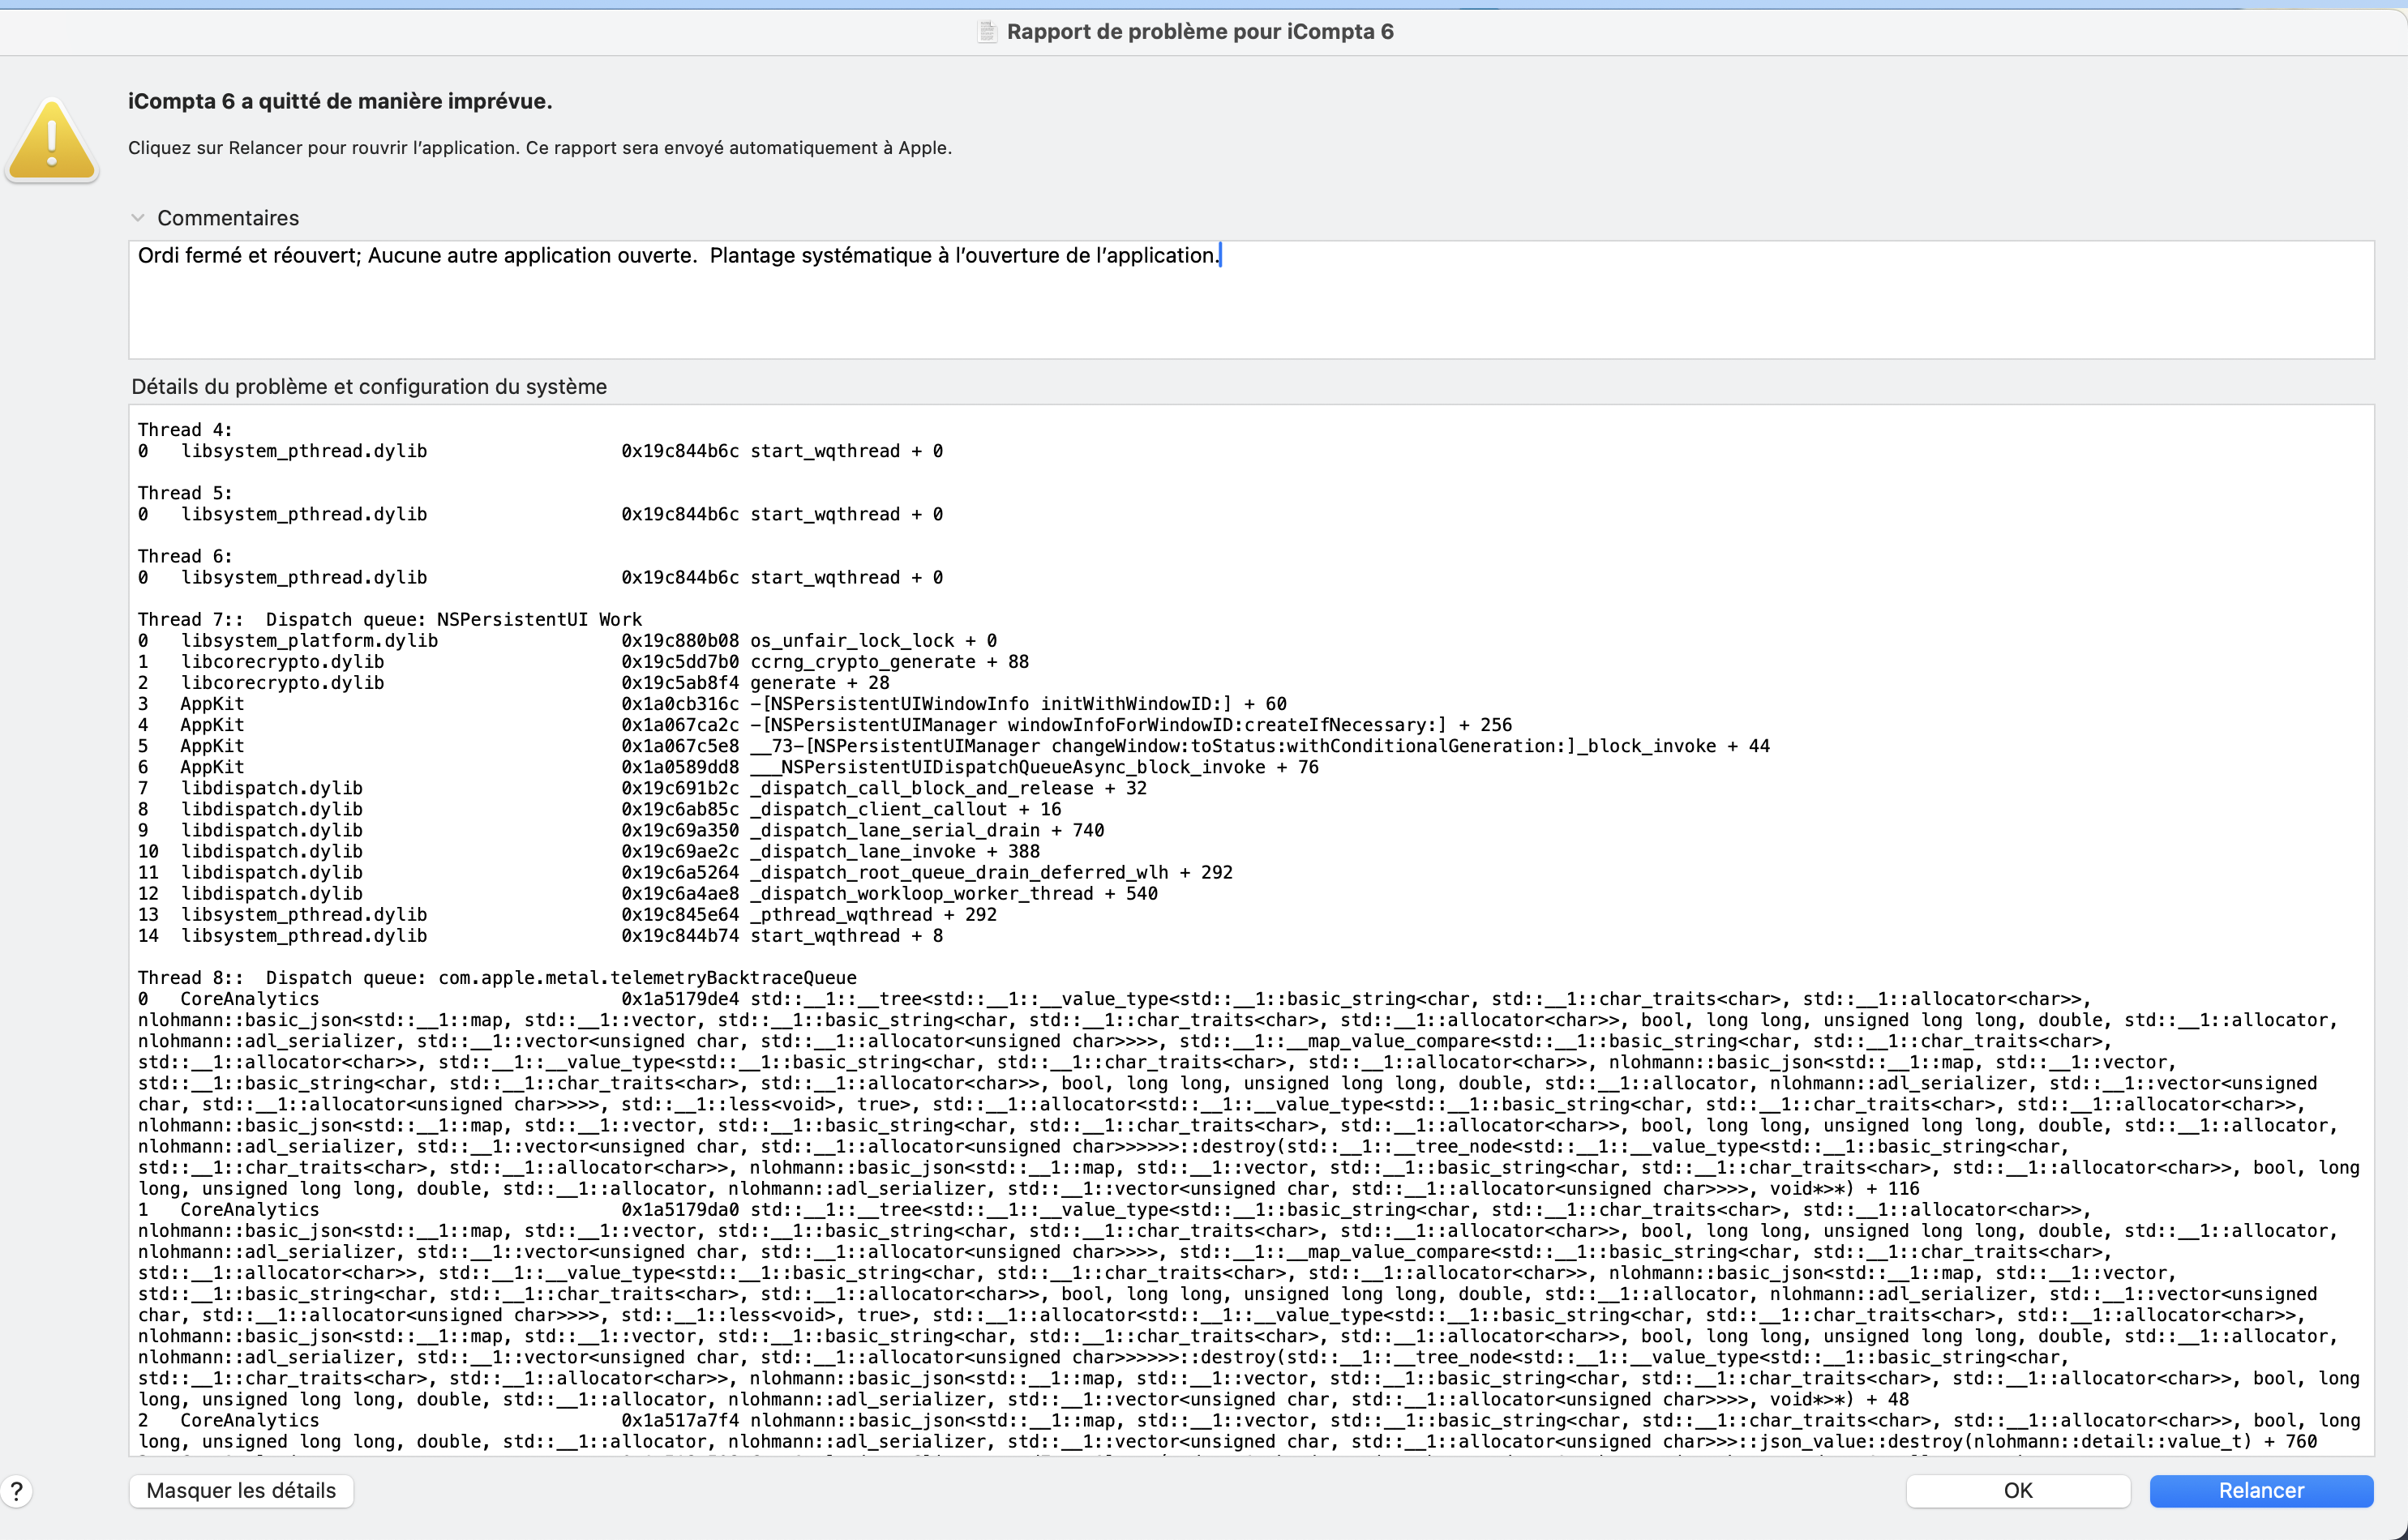The image size is (2408, 1540).
Task: Click '_dispatch_workloop_worker_thread + 540' entry
Action: coord(954,893)
